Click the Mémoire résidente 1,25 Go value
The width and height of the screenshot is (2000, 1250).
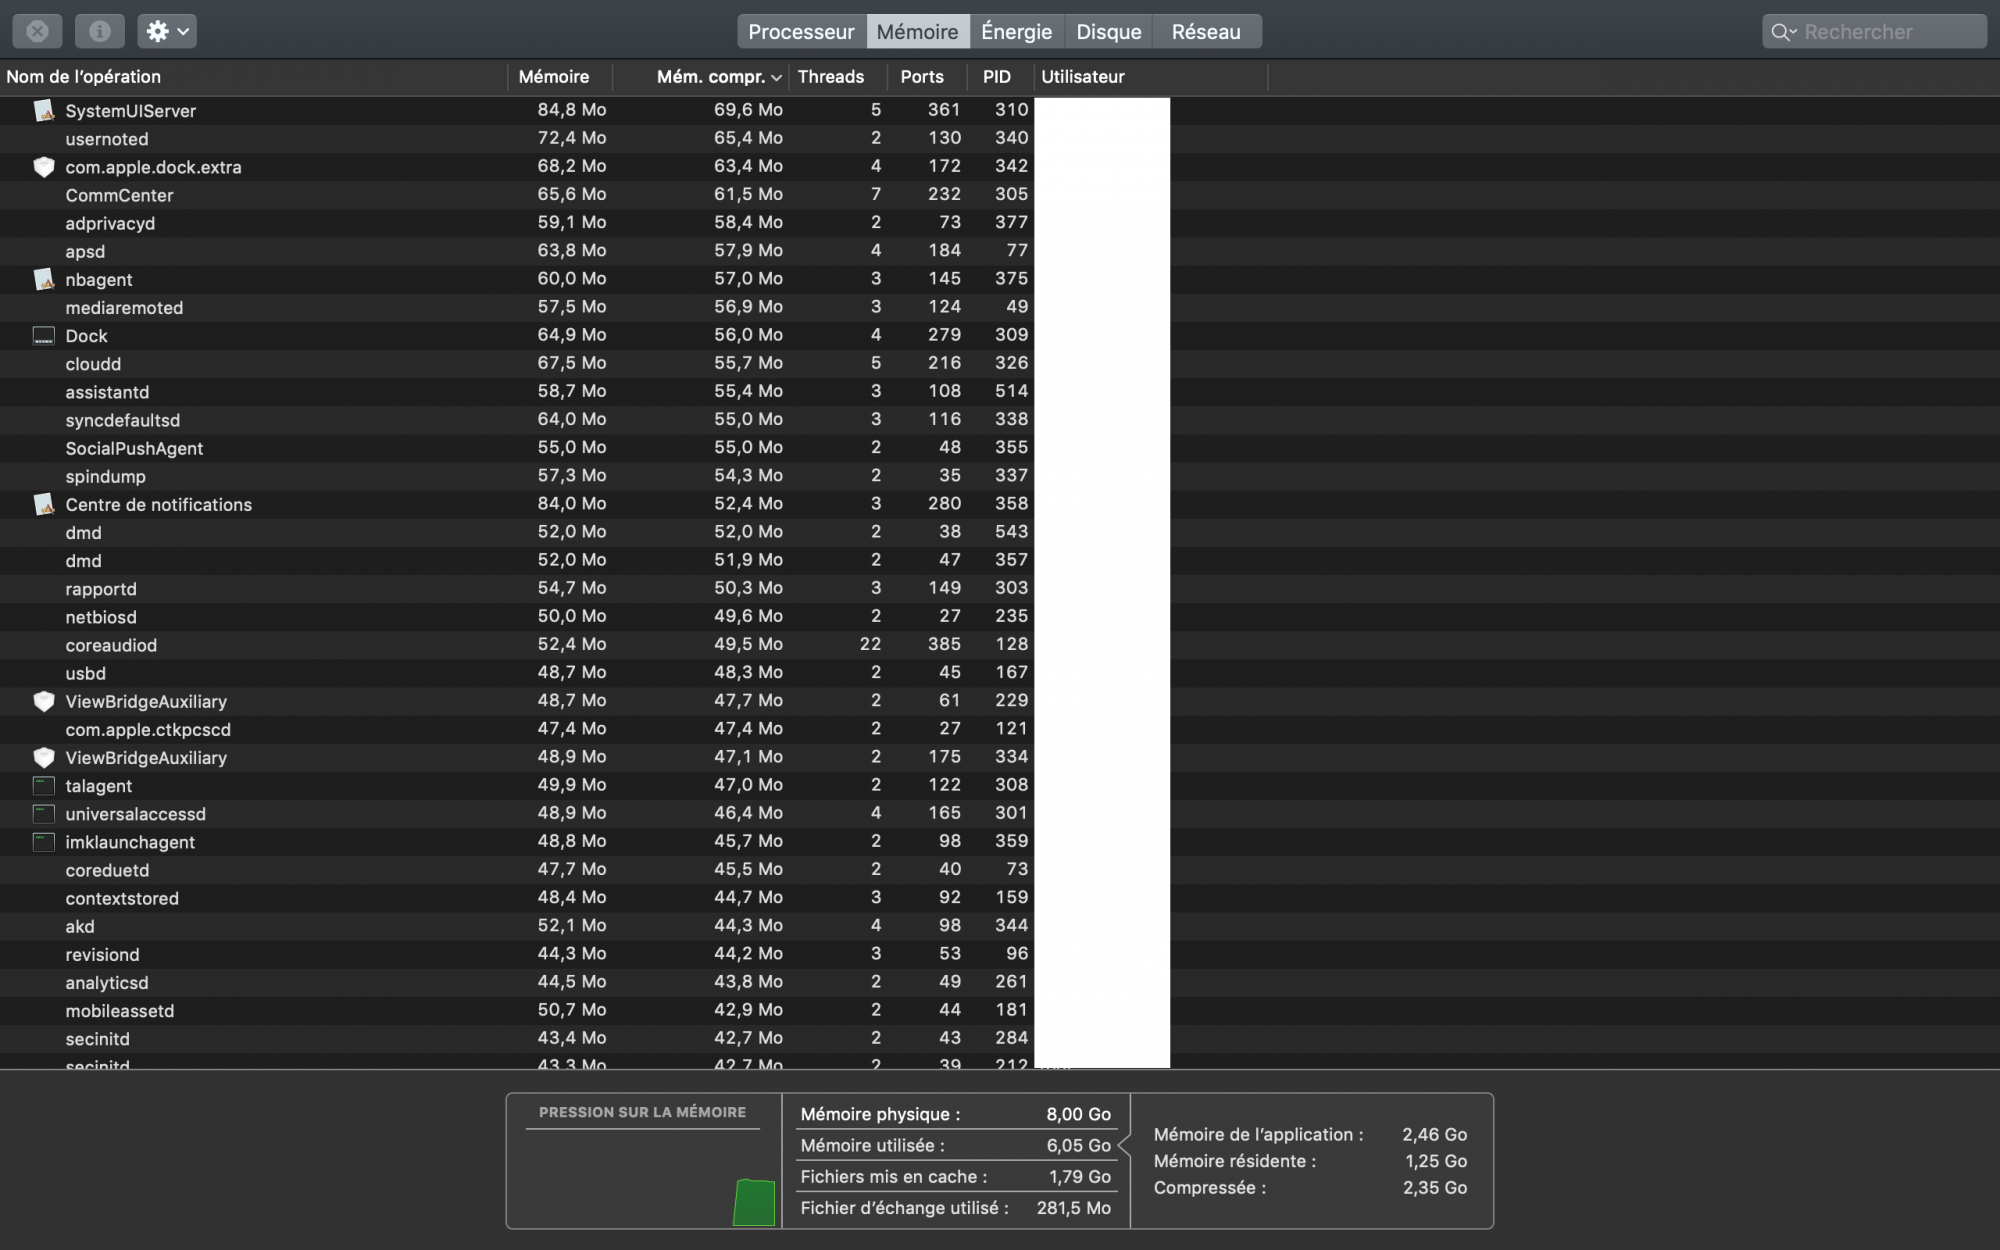point(1436,1161)
